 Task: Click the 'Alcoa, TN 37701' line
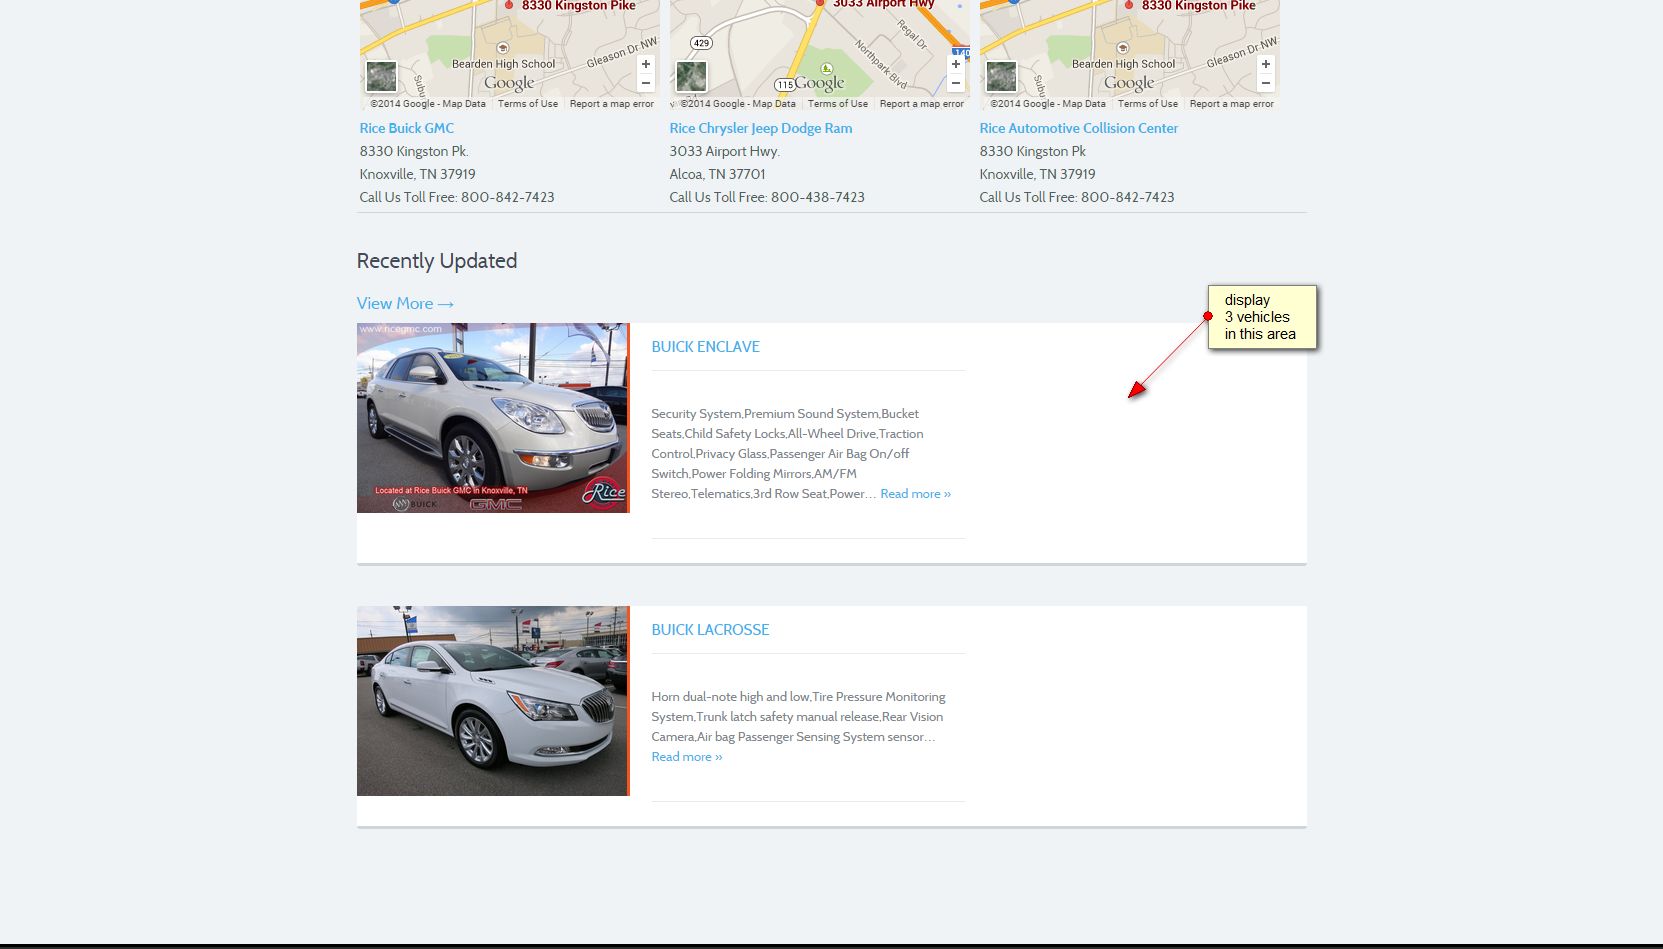click(x=718, y=174)
